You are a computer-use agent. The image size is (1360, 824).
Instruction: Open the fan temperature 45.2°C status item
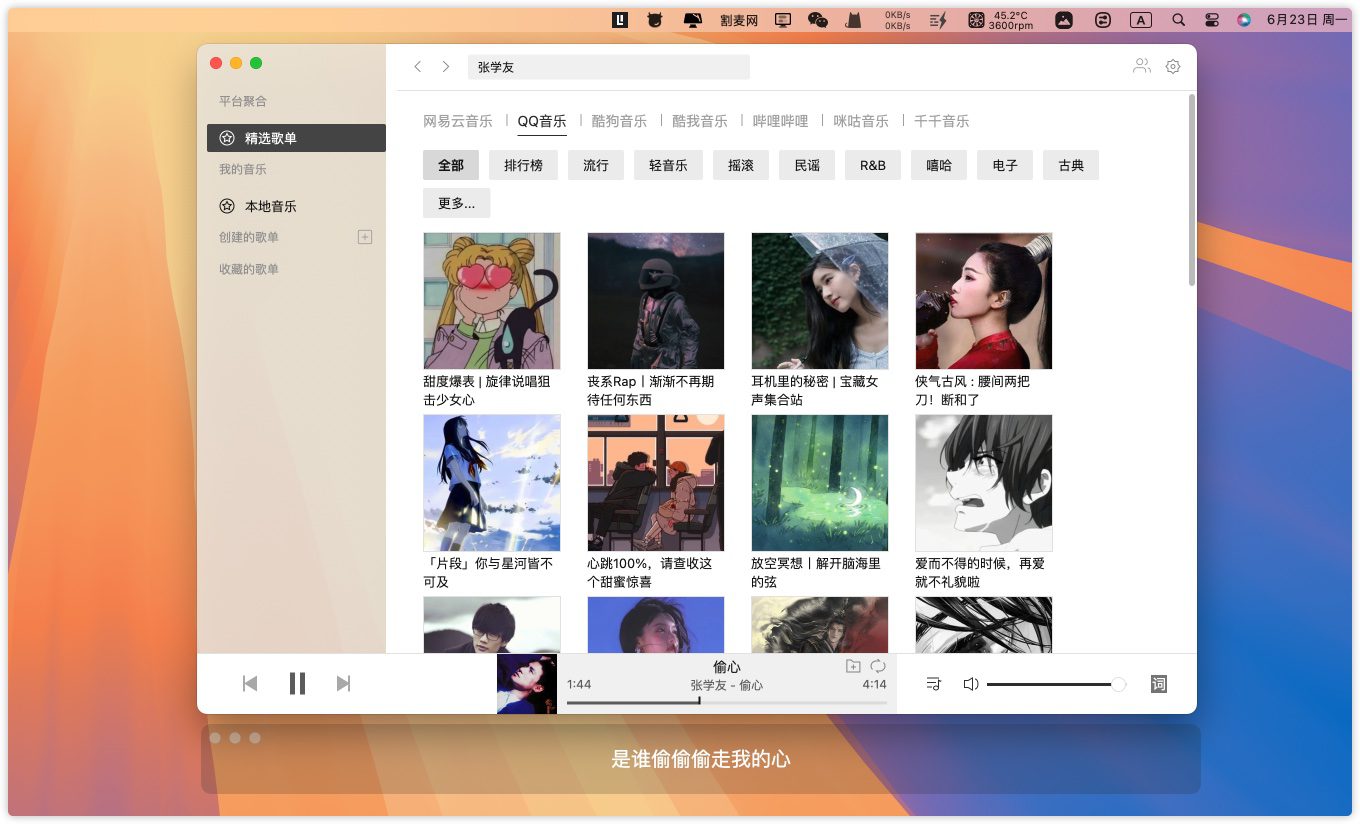[1000, 19]
